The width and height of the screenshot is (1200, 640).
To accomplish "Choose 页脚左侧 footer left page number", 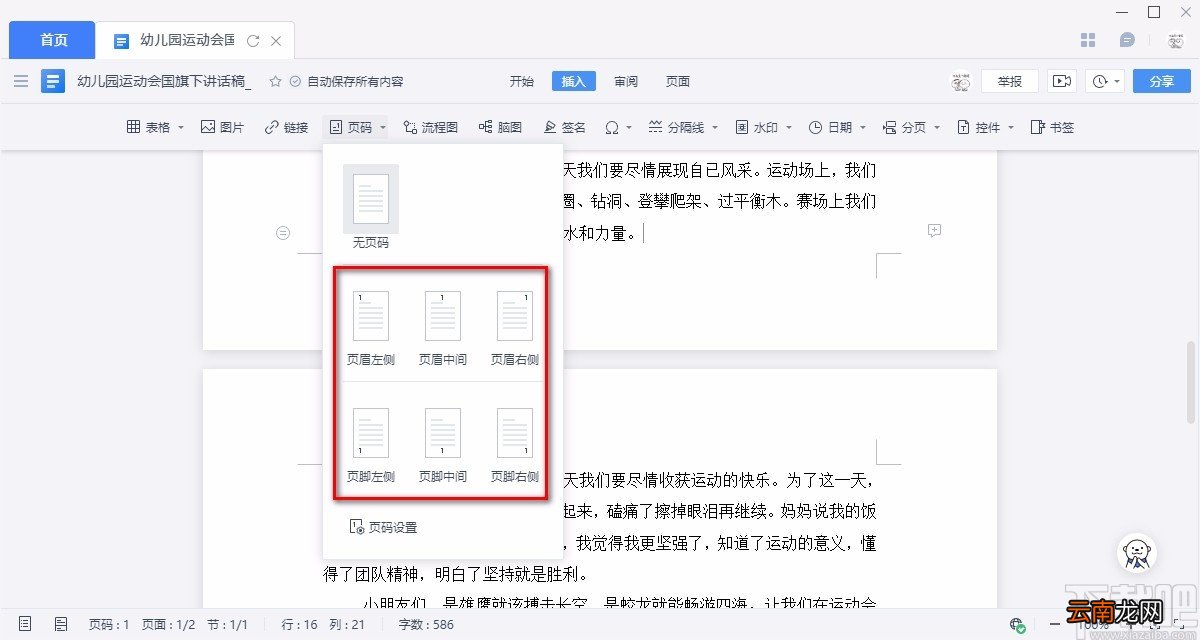I will pyautogui.click(x=370, y=444).
